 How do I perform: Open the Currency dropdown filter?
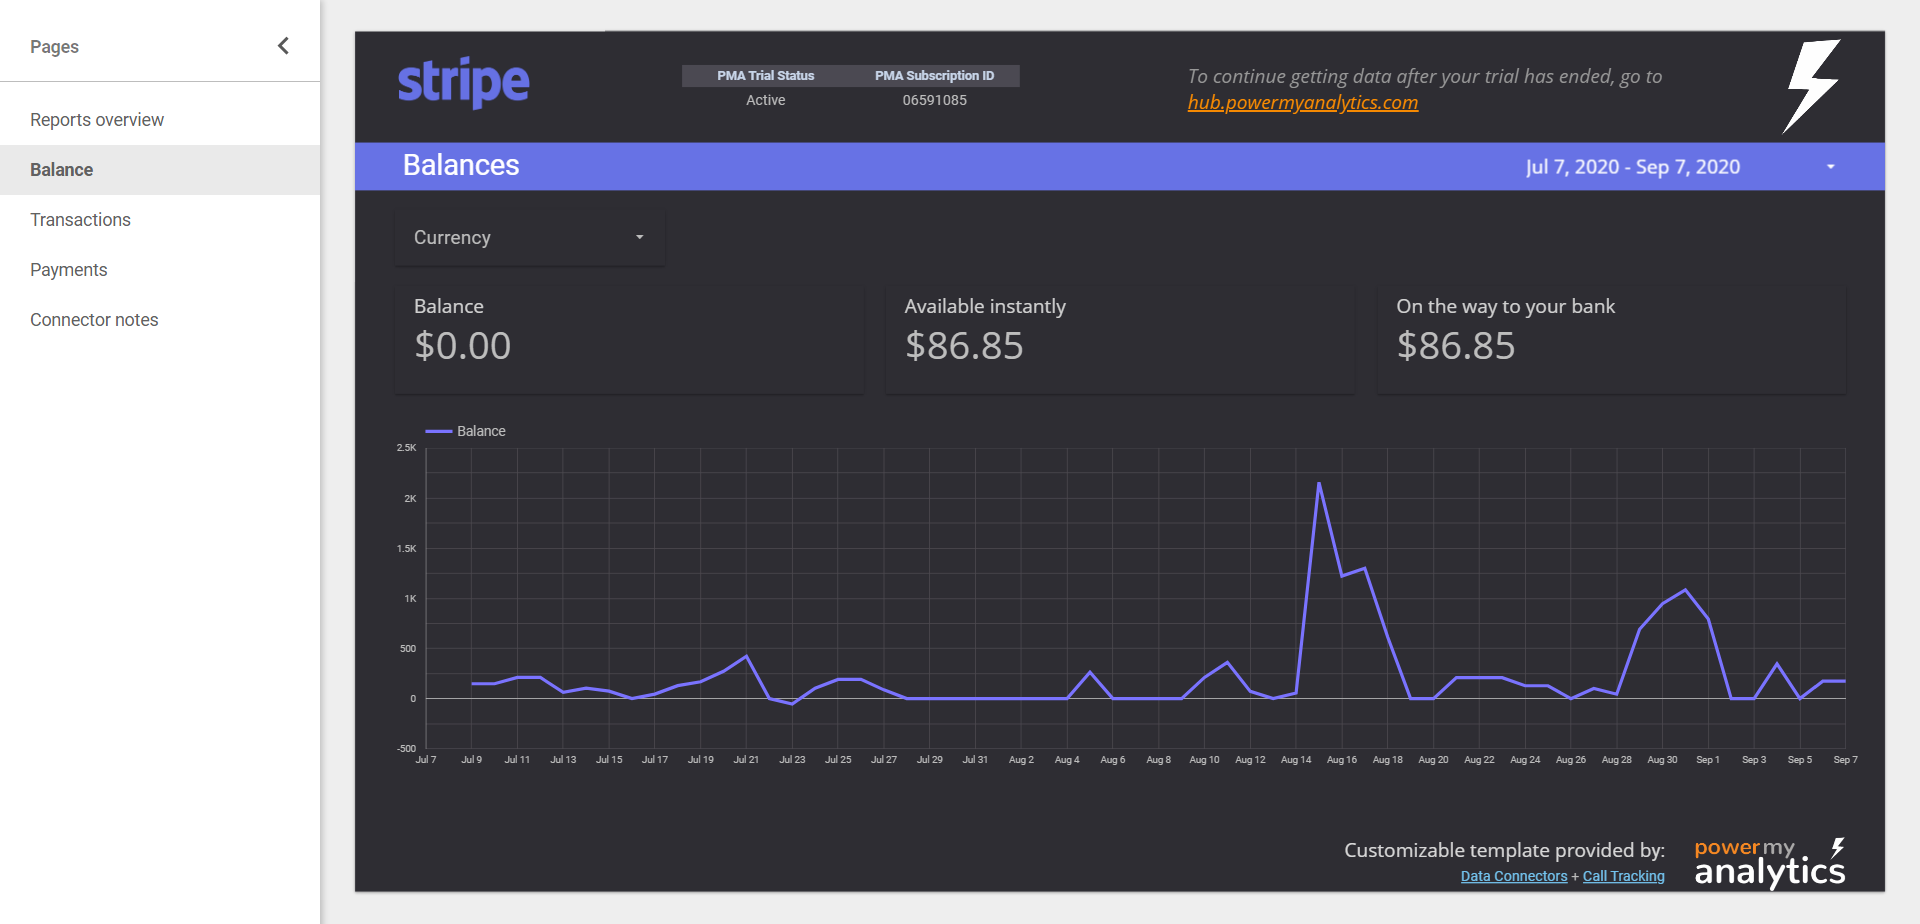[529, 238]
